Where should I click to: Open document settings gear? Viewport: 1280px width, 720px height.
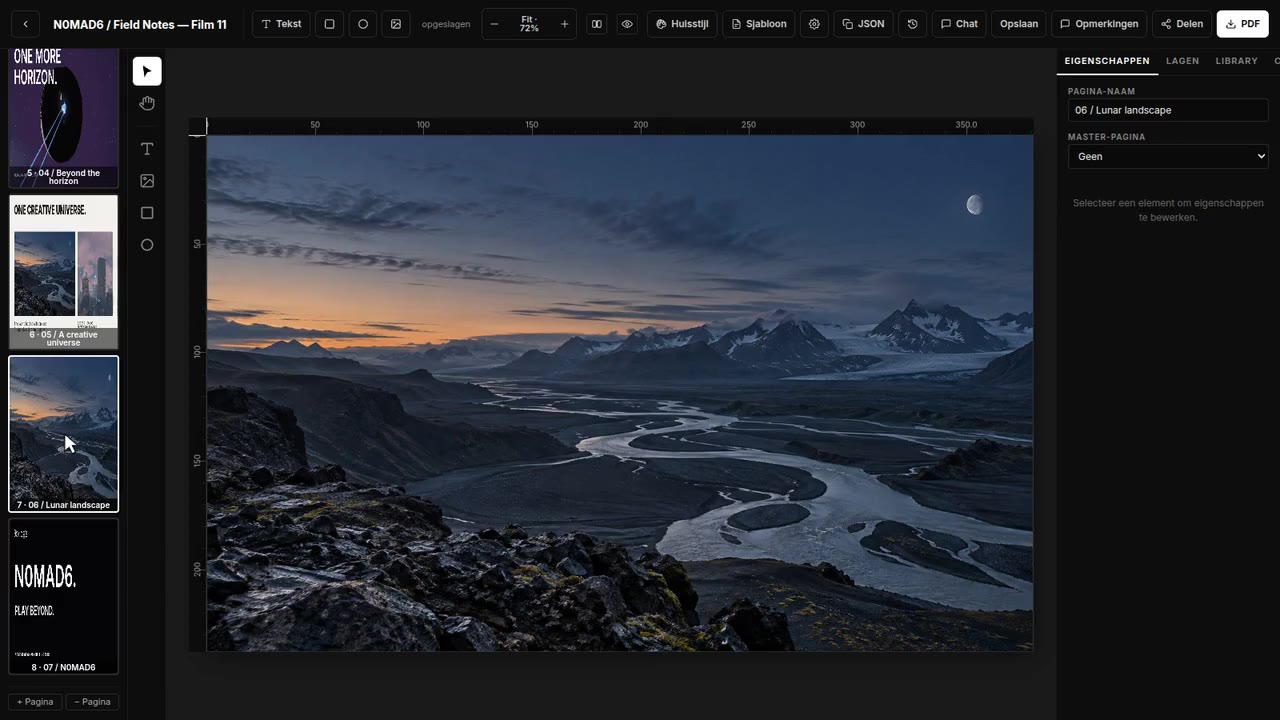(814, 24)
